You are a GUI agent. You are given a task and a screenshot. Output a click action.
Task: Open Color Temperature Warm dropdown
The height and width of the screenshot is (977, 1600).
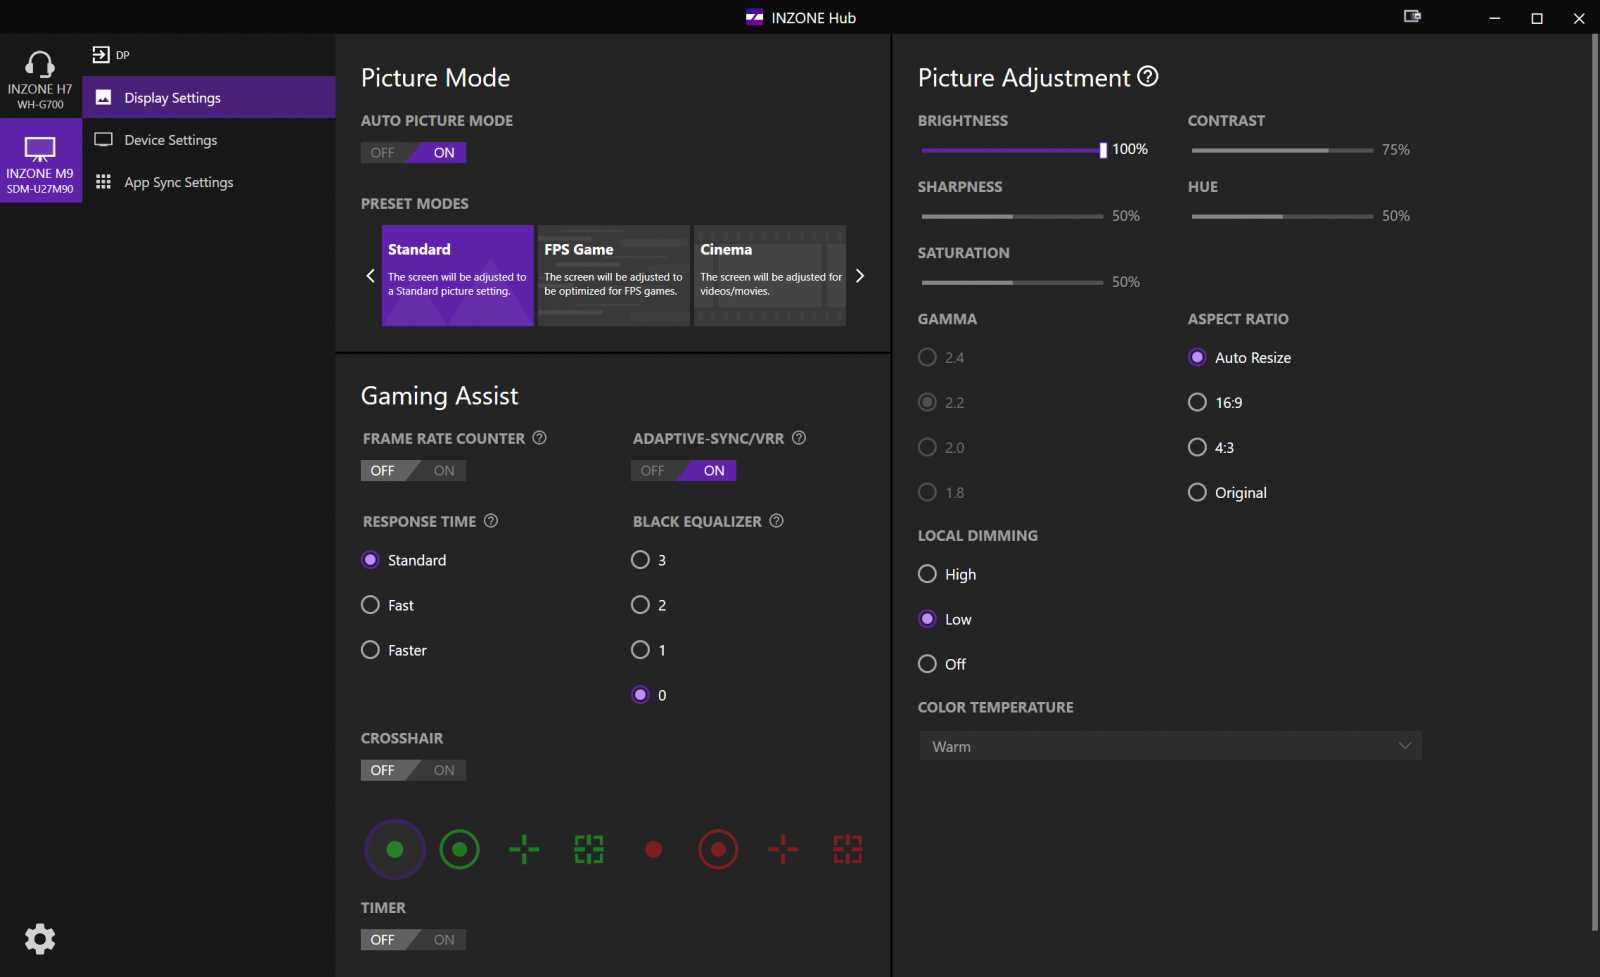(1170, 746)
